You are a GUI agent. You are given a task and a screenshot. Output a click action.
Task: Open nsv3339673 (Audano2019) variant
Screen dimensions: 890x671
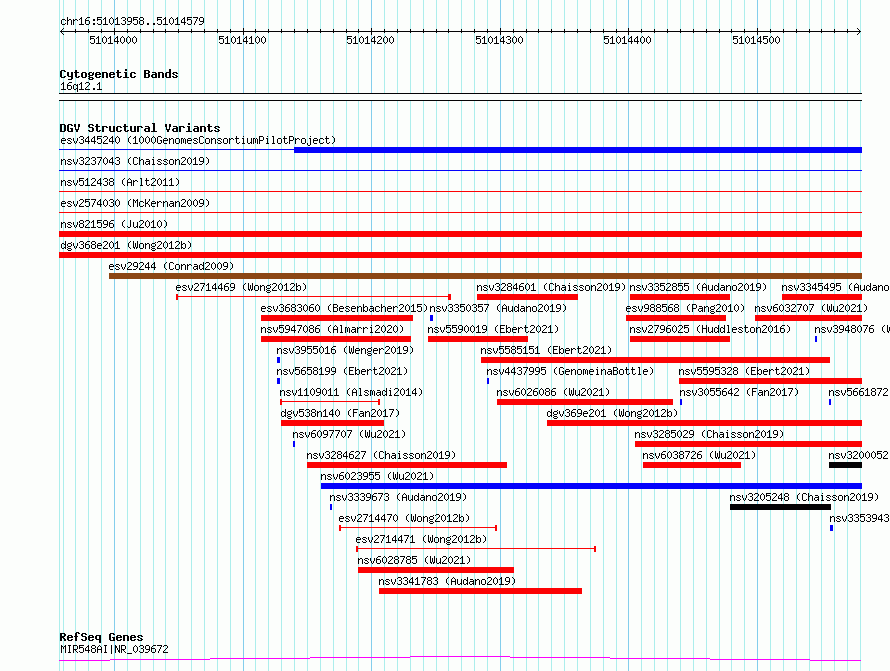pos(398,497)
